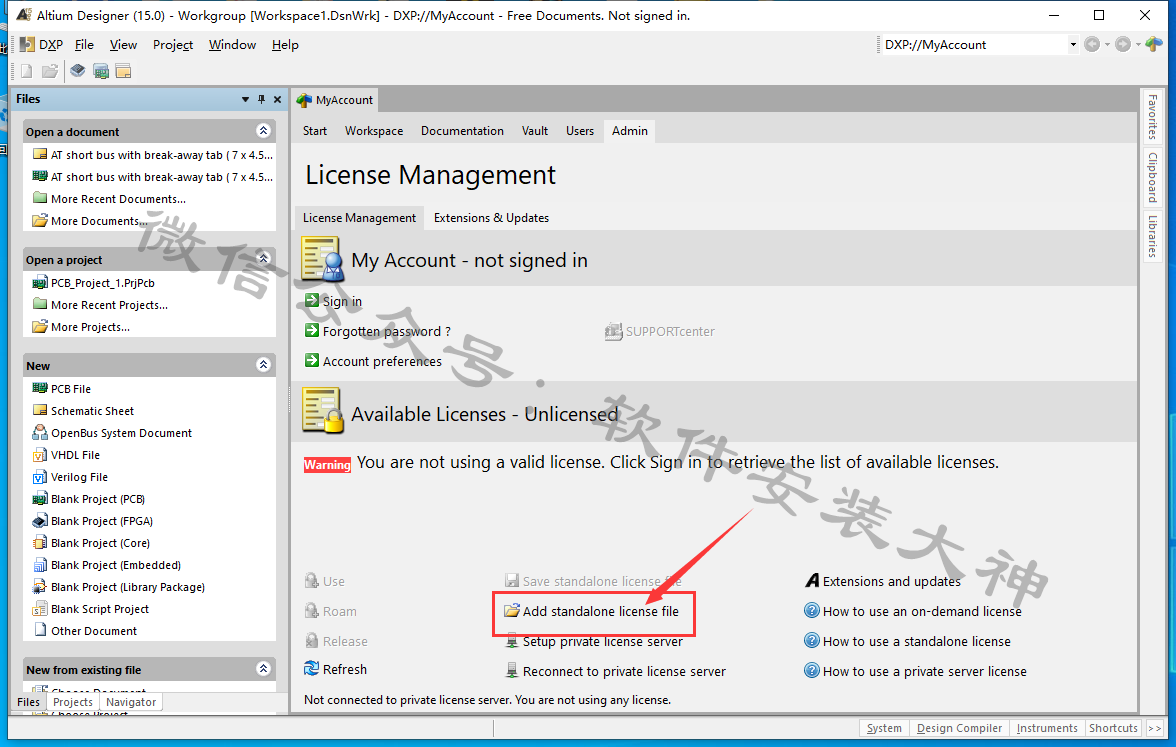Pin the Files panel with pushpin icon
Viewport: 1176px width, 747px height.
pyautogui.click(x=261, y=99)
